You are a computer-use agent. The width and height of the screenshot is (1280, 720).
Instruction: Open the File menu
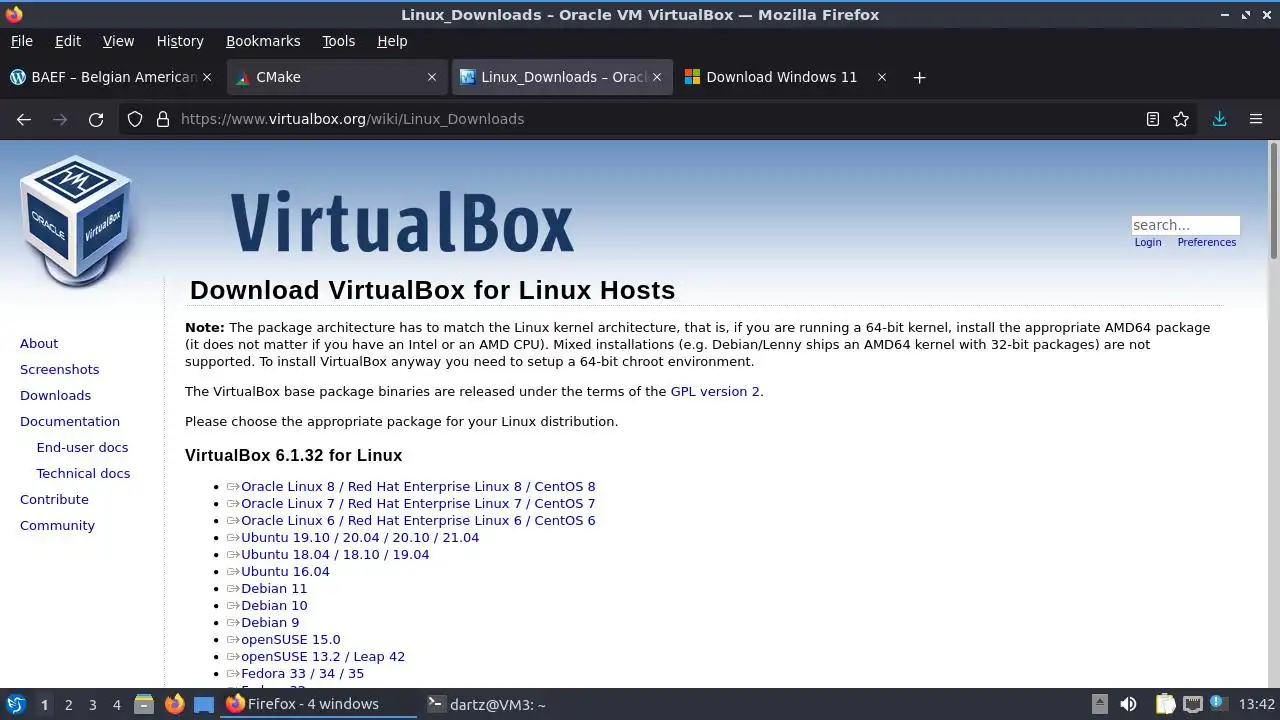(x=21, y=41)
